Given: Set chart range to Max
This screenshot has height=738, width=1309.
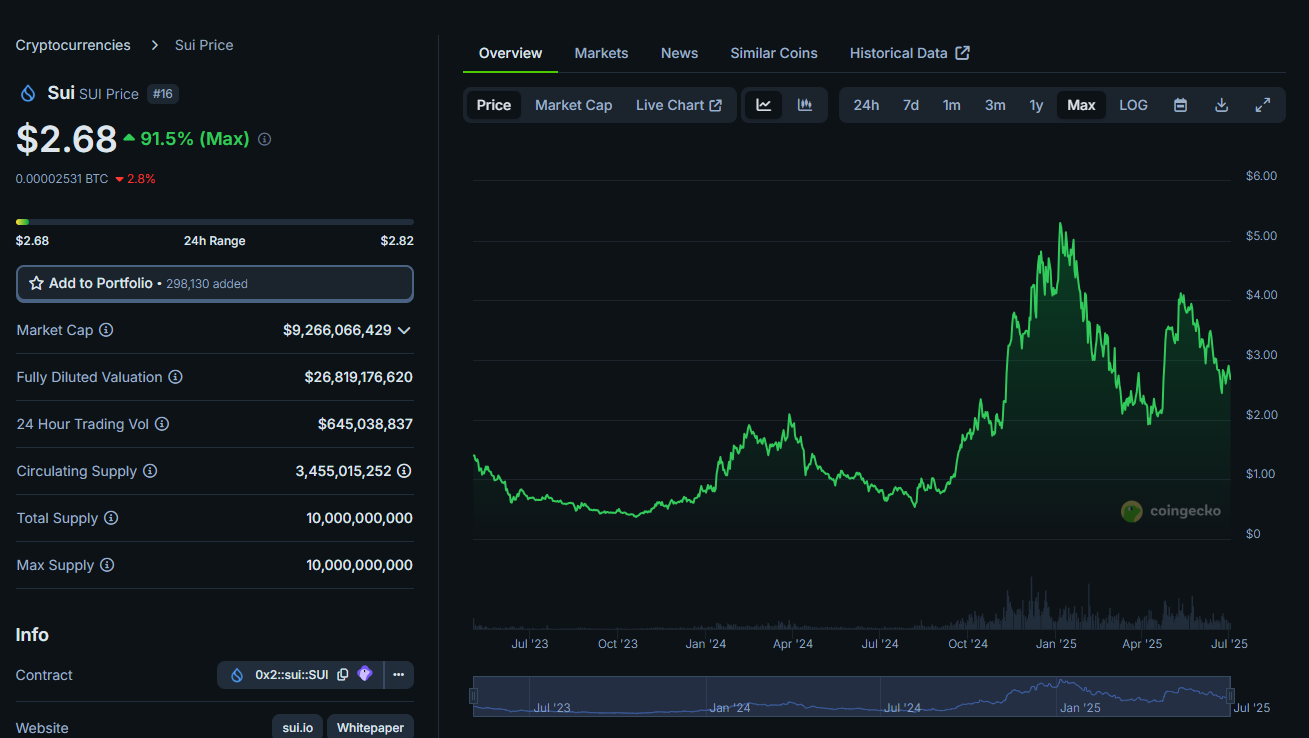Looking at the screenshot, I should click(1081, 105).
